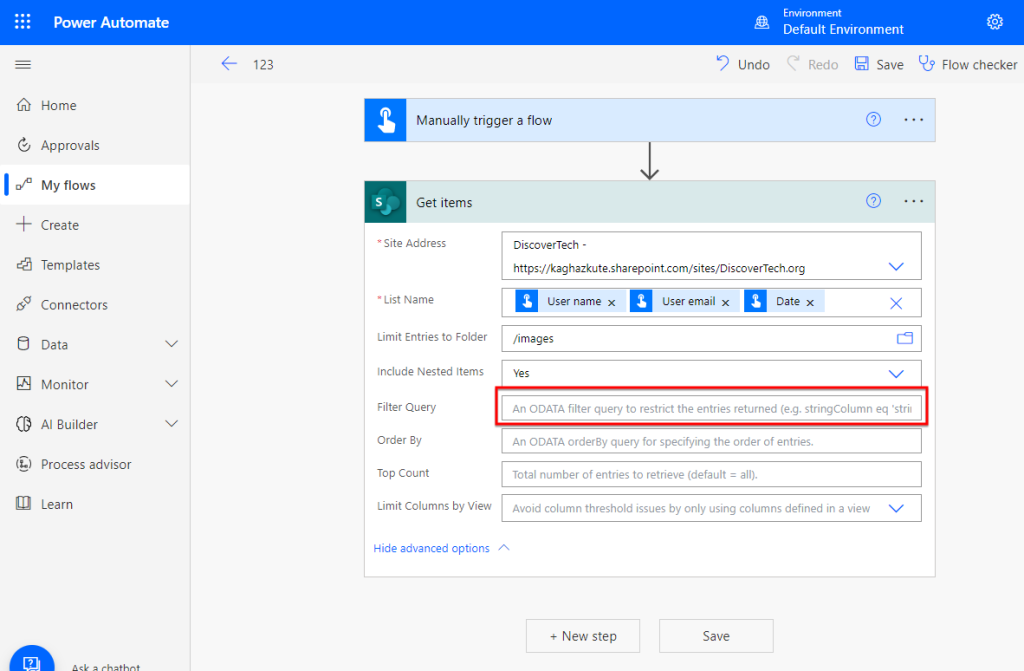Click the SharePoint Get items icon
Image resolution: width=1024 pixels, height=671 pixels.
(385, 202)
